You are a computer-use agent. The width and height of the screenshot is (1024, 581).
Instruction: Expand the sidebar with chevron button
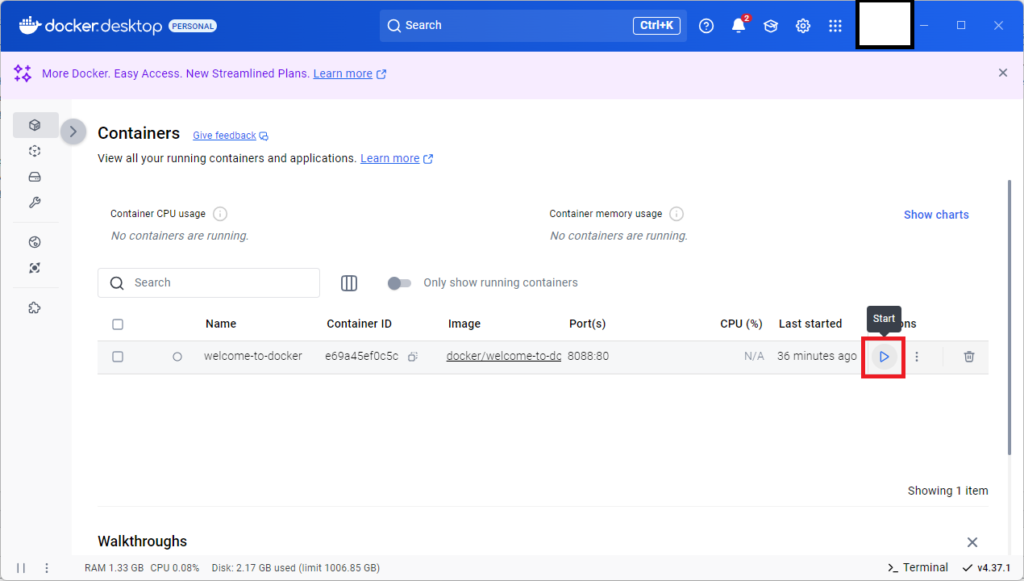point(73,132)
